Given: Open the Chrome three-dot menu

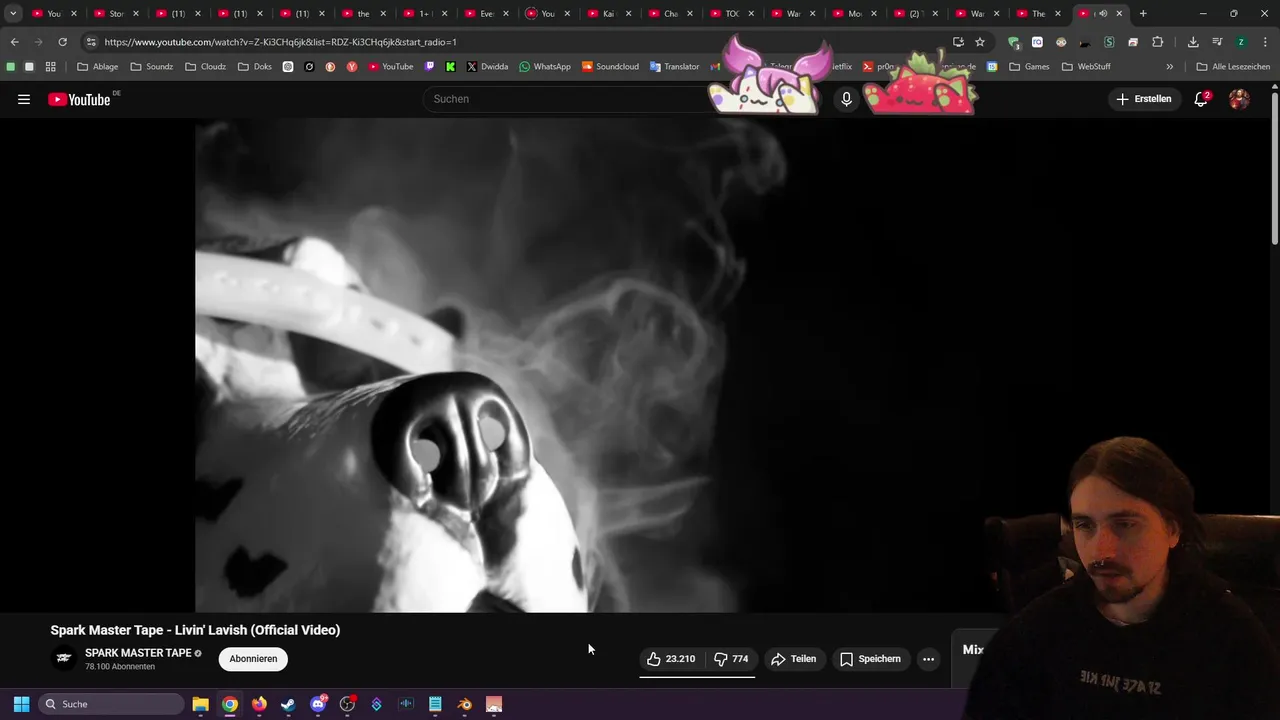Looking at the screenshot, I should pos(1264,42).
